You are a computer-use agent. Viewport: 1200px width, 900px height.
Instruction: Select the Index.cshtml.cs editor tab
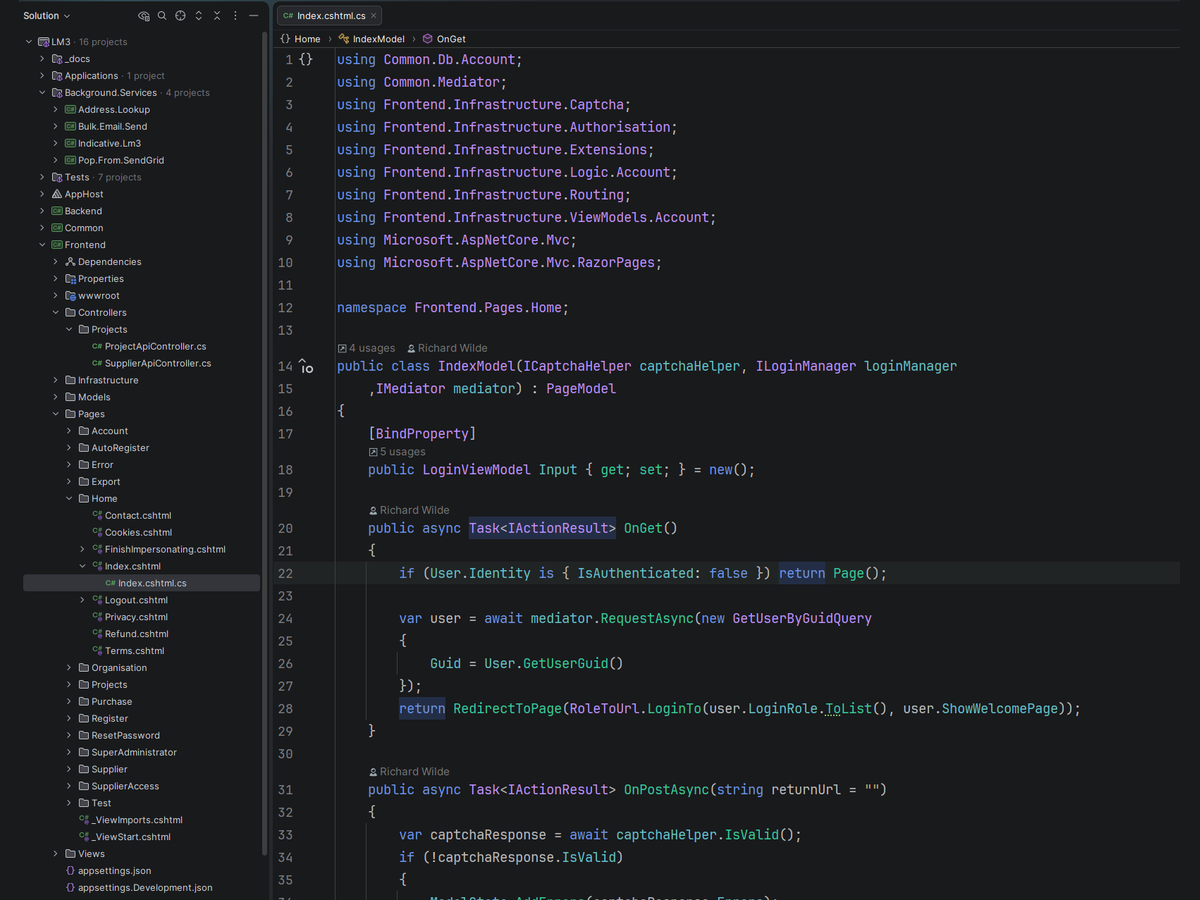pyautogui.click(x=329, y=16)
